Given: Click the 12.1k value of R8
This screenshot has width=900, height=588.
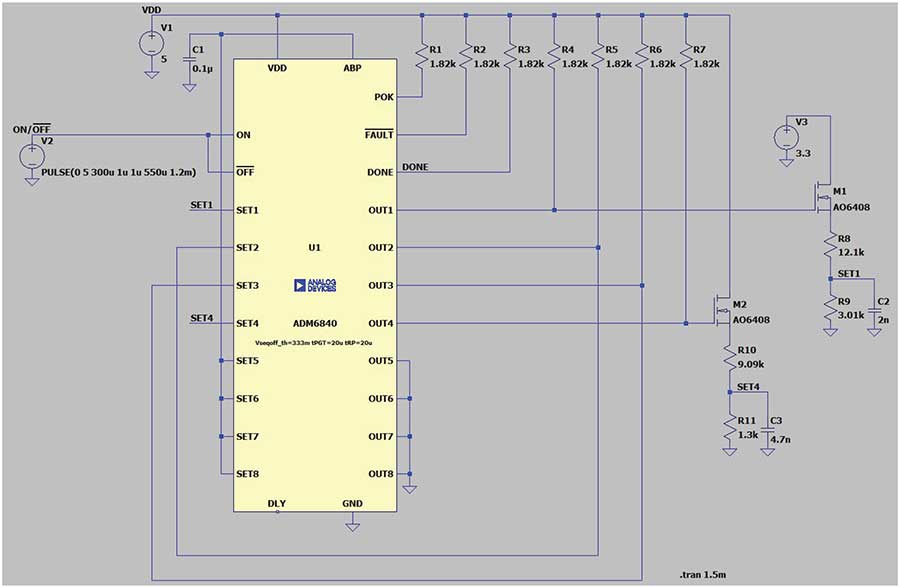Looking at the screenshot, I should (x=852, y=252).
